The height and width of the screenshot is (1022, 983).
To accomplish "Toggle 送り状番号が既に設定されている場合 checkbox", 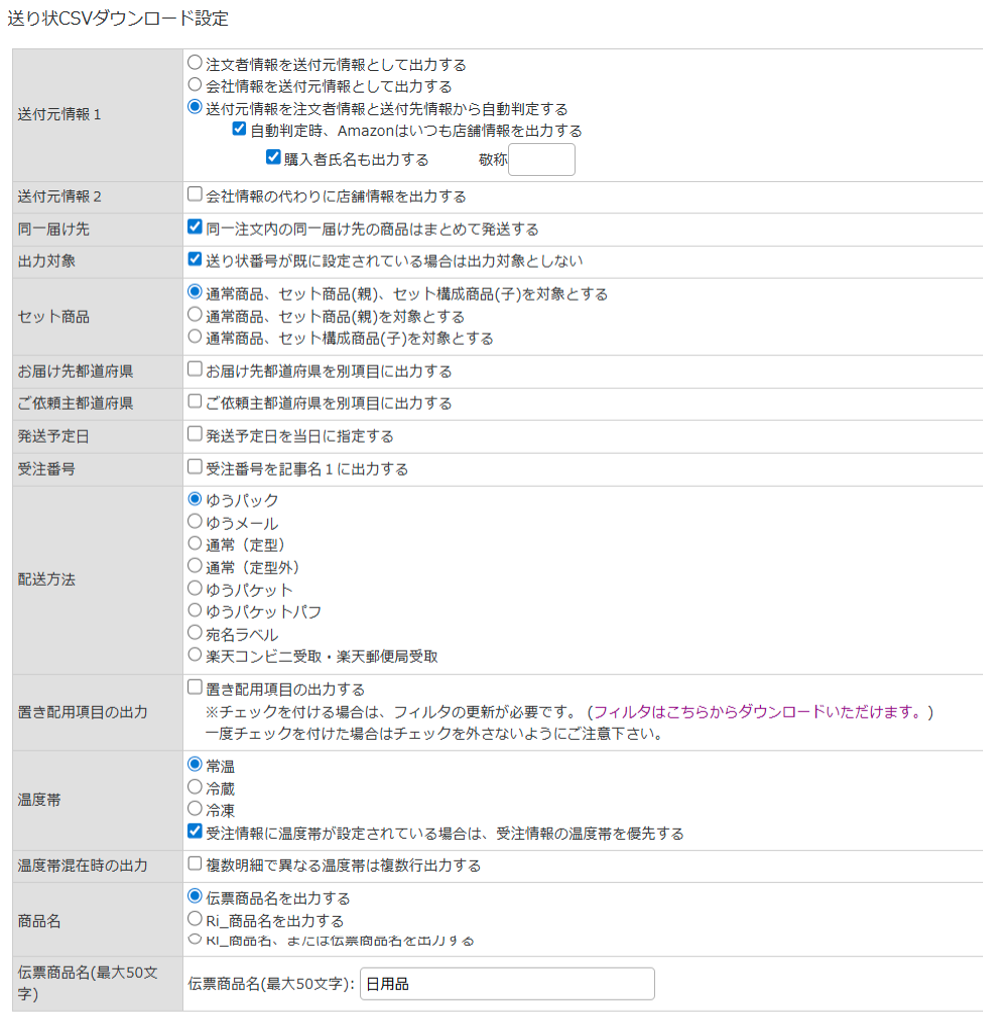I will 195,260.
